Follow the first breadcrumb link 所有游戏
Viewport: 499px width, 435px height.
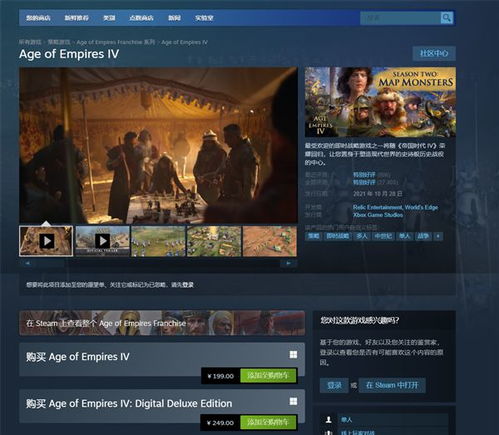tap(30, 42)
